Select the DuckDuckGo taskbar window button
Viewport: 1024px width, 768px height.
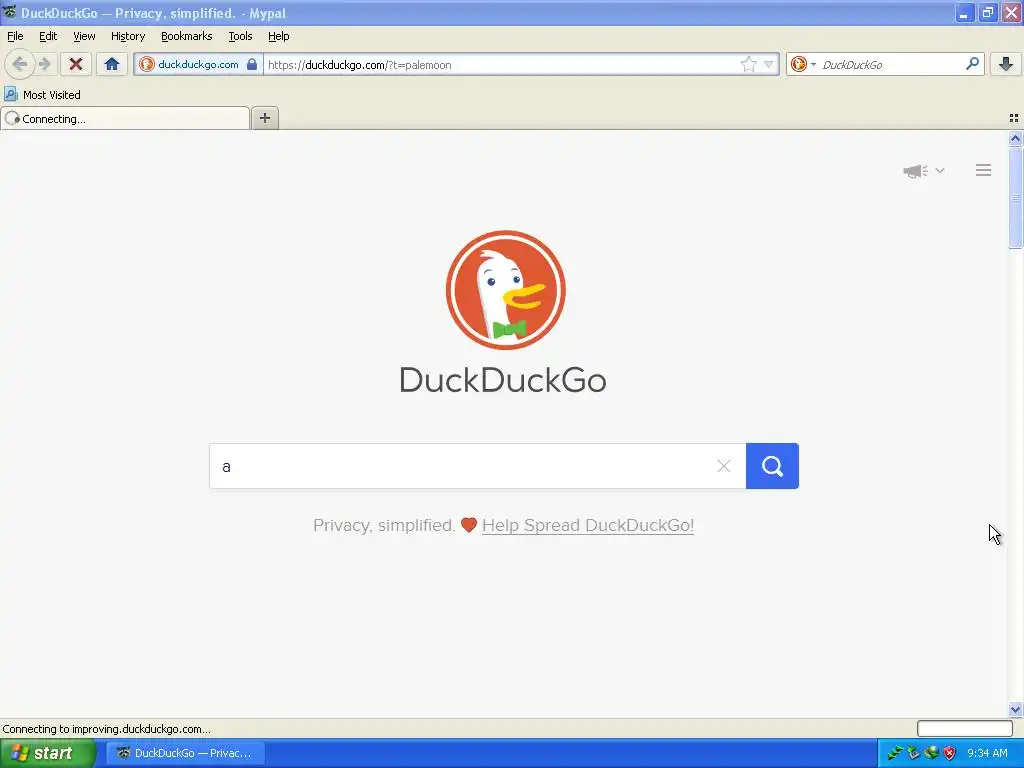click(x=185, y=753)
